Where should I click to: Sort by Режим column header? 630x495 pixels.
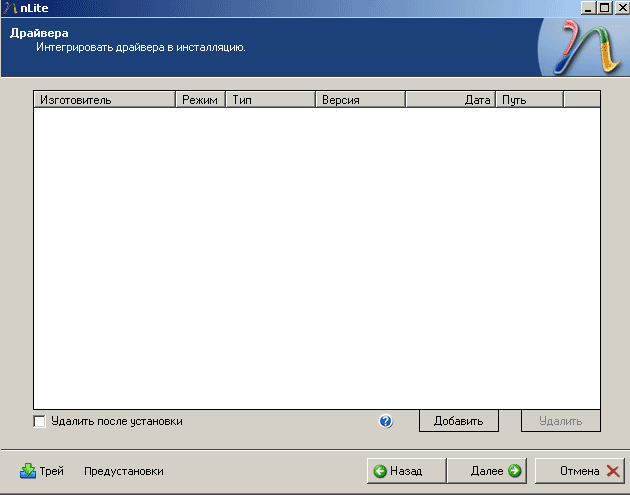[x=200, y=100]
